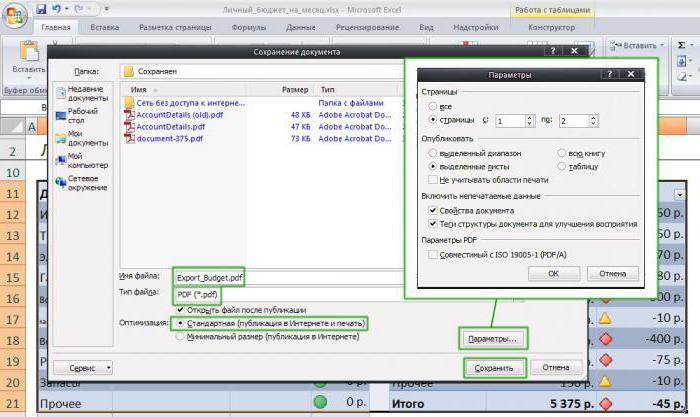The image size is (700, 417).
Task: Click the PDF icon of document-375.pdf
Action: [129, 138]
